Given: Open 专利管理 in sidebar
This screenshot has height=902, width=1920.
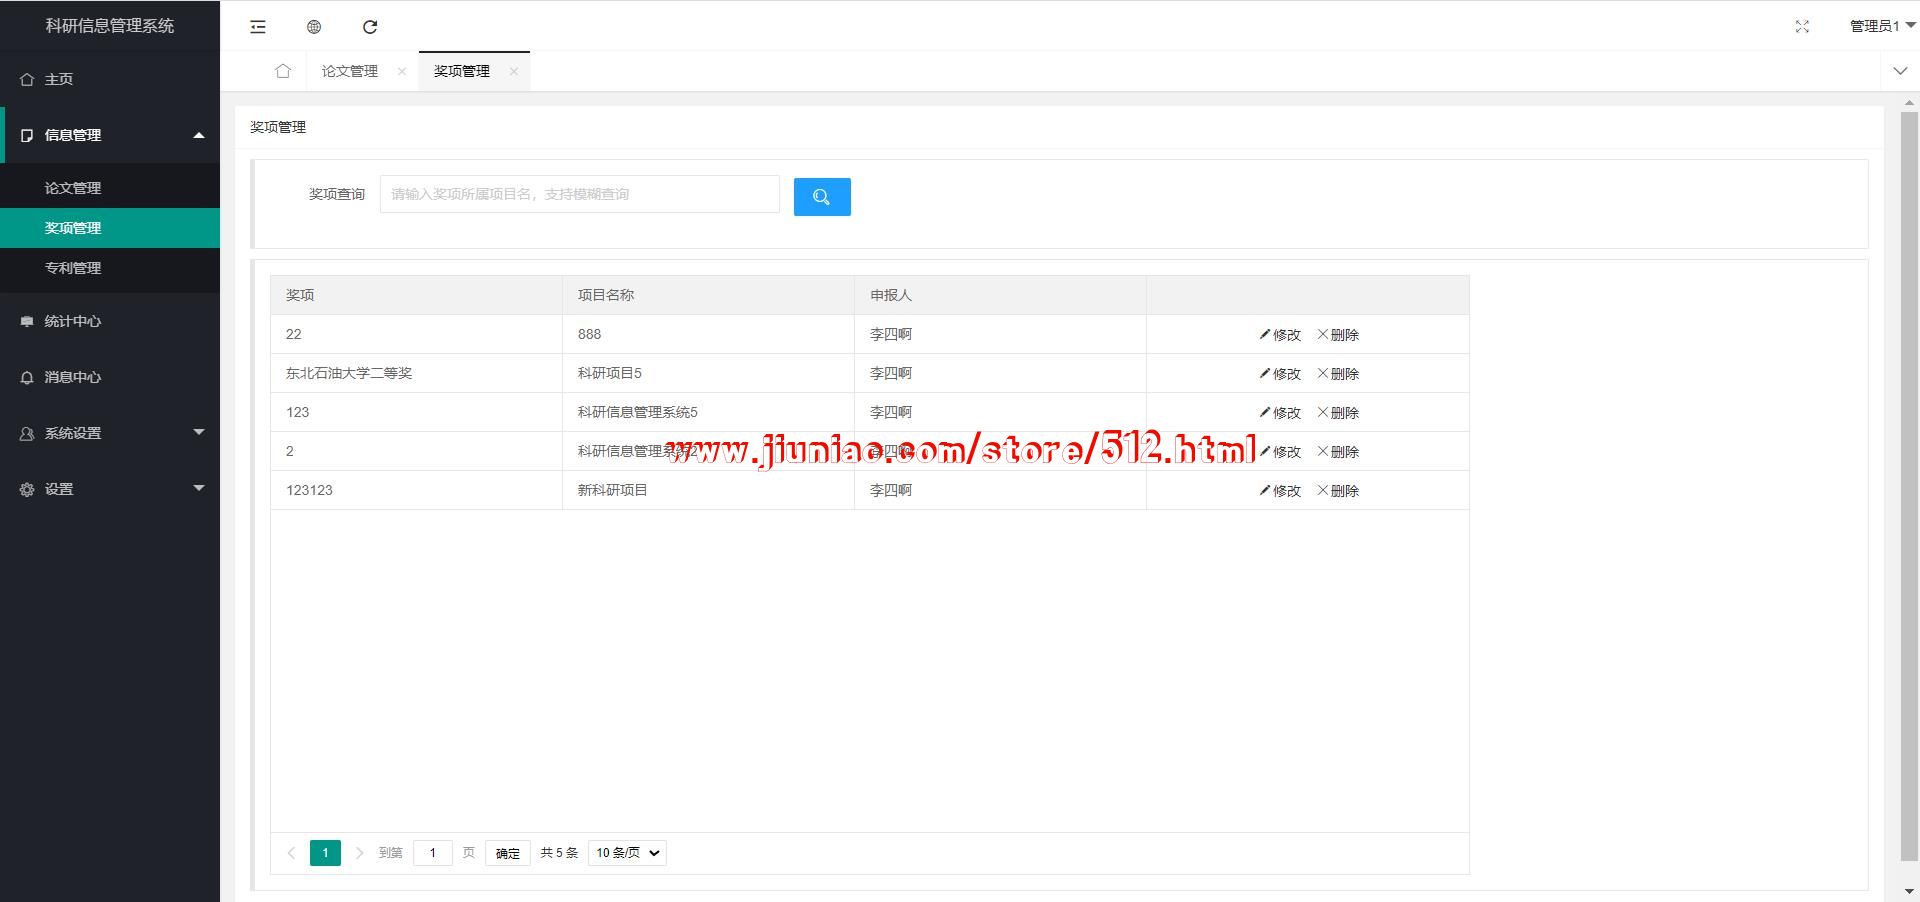Looking at the screenshot, I should tap(110, 268).
